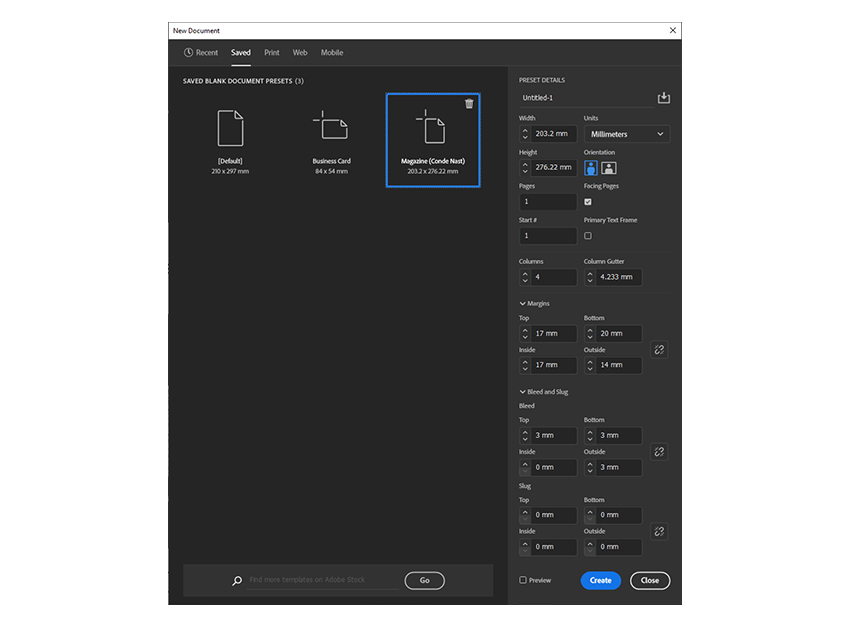This screenshot has height=625, width=850.
Task: Click the Height value field
Action: pos(553,167)
